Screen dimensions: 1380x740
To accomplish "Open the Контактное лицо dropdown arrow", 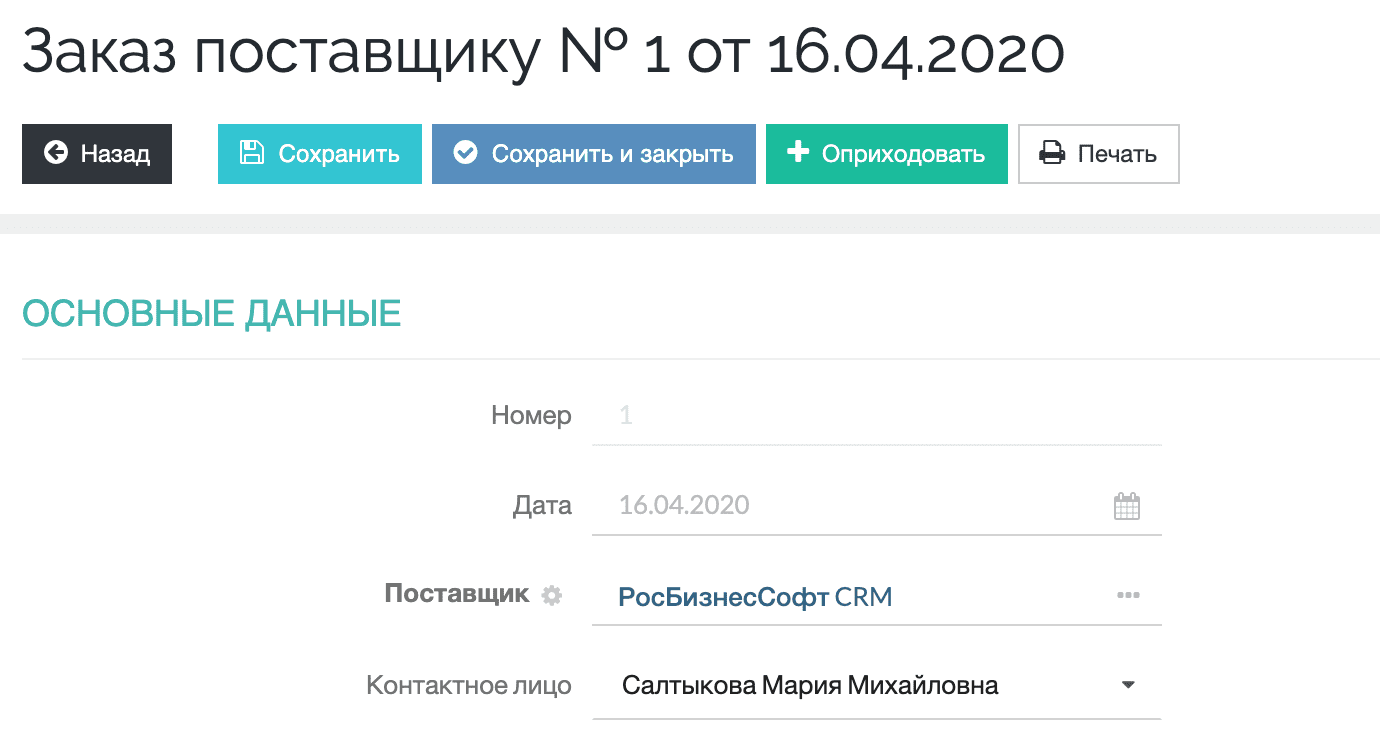I will coord(1127,685).
